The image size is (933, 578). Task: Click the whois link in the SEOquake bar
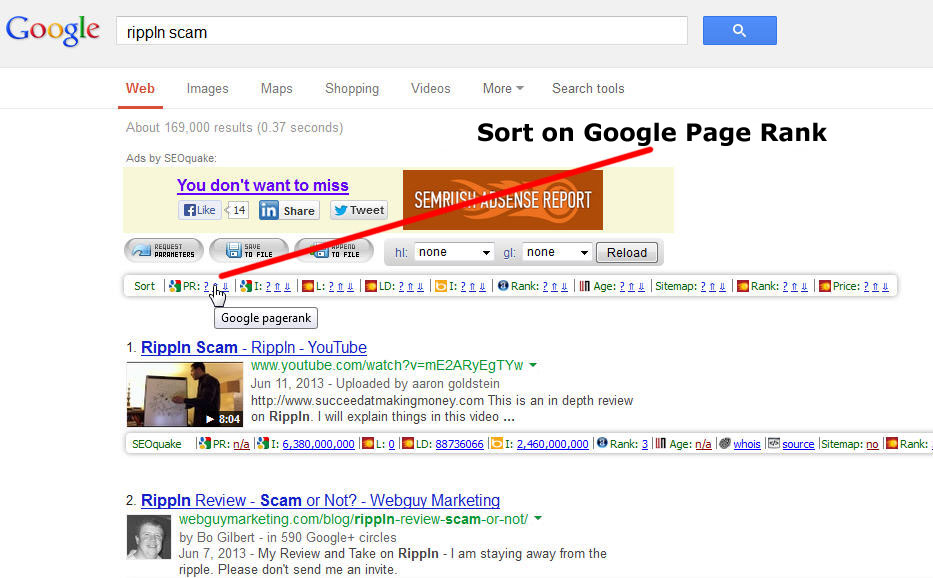[x=747, y=444]
